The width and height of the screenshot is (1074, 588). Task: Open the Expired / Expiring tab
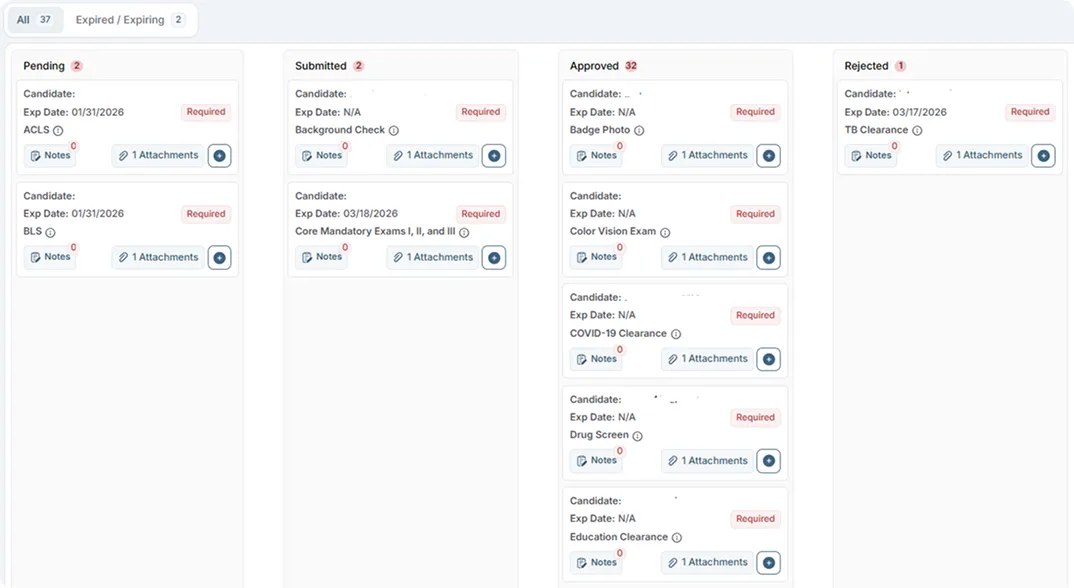tap(130, 20)
